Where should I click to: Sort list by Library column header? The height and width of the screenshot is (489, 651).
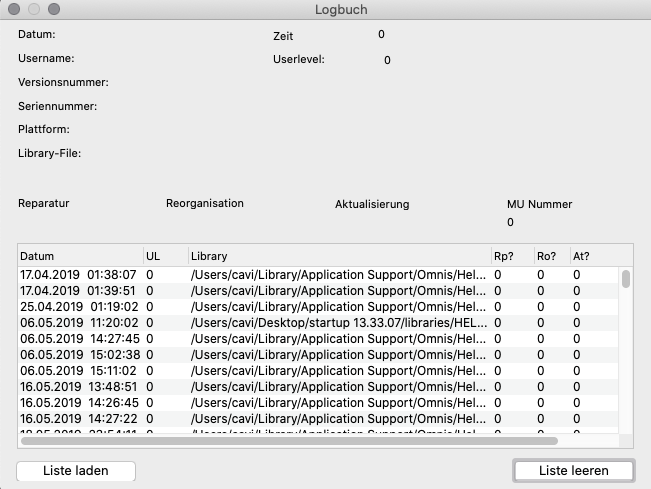pos(338,256)
